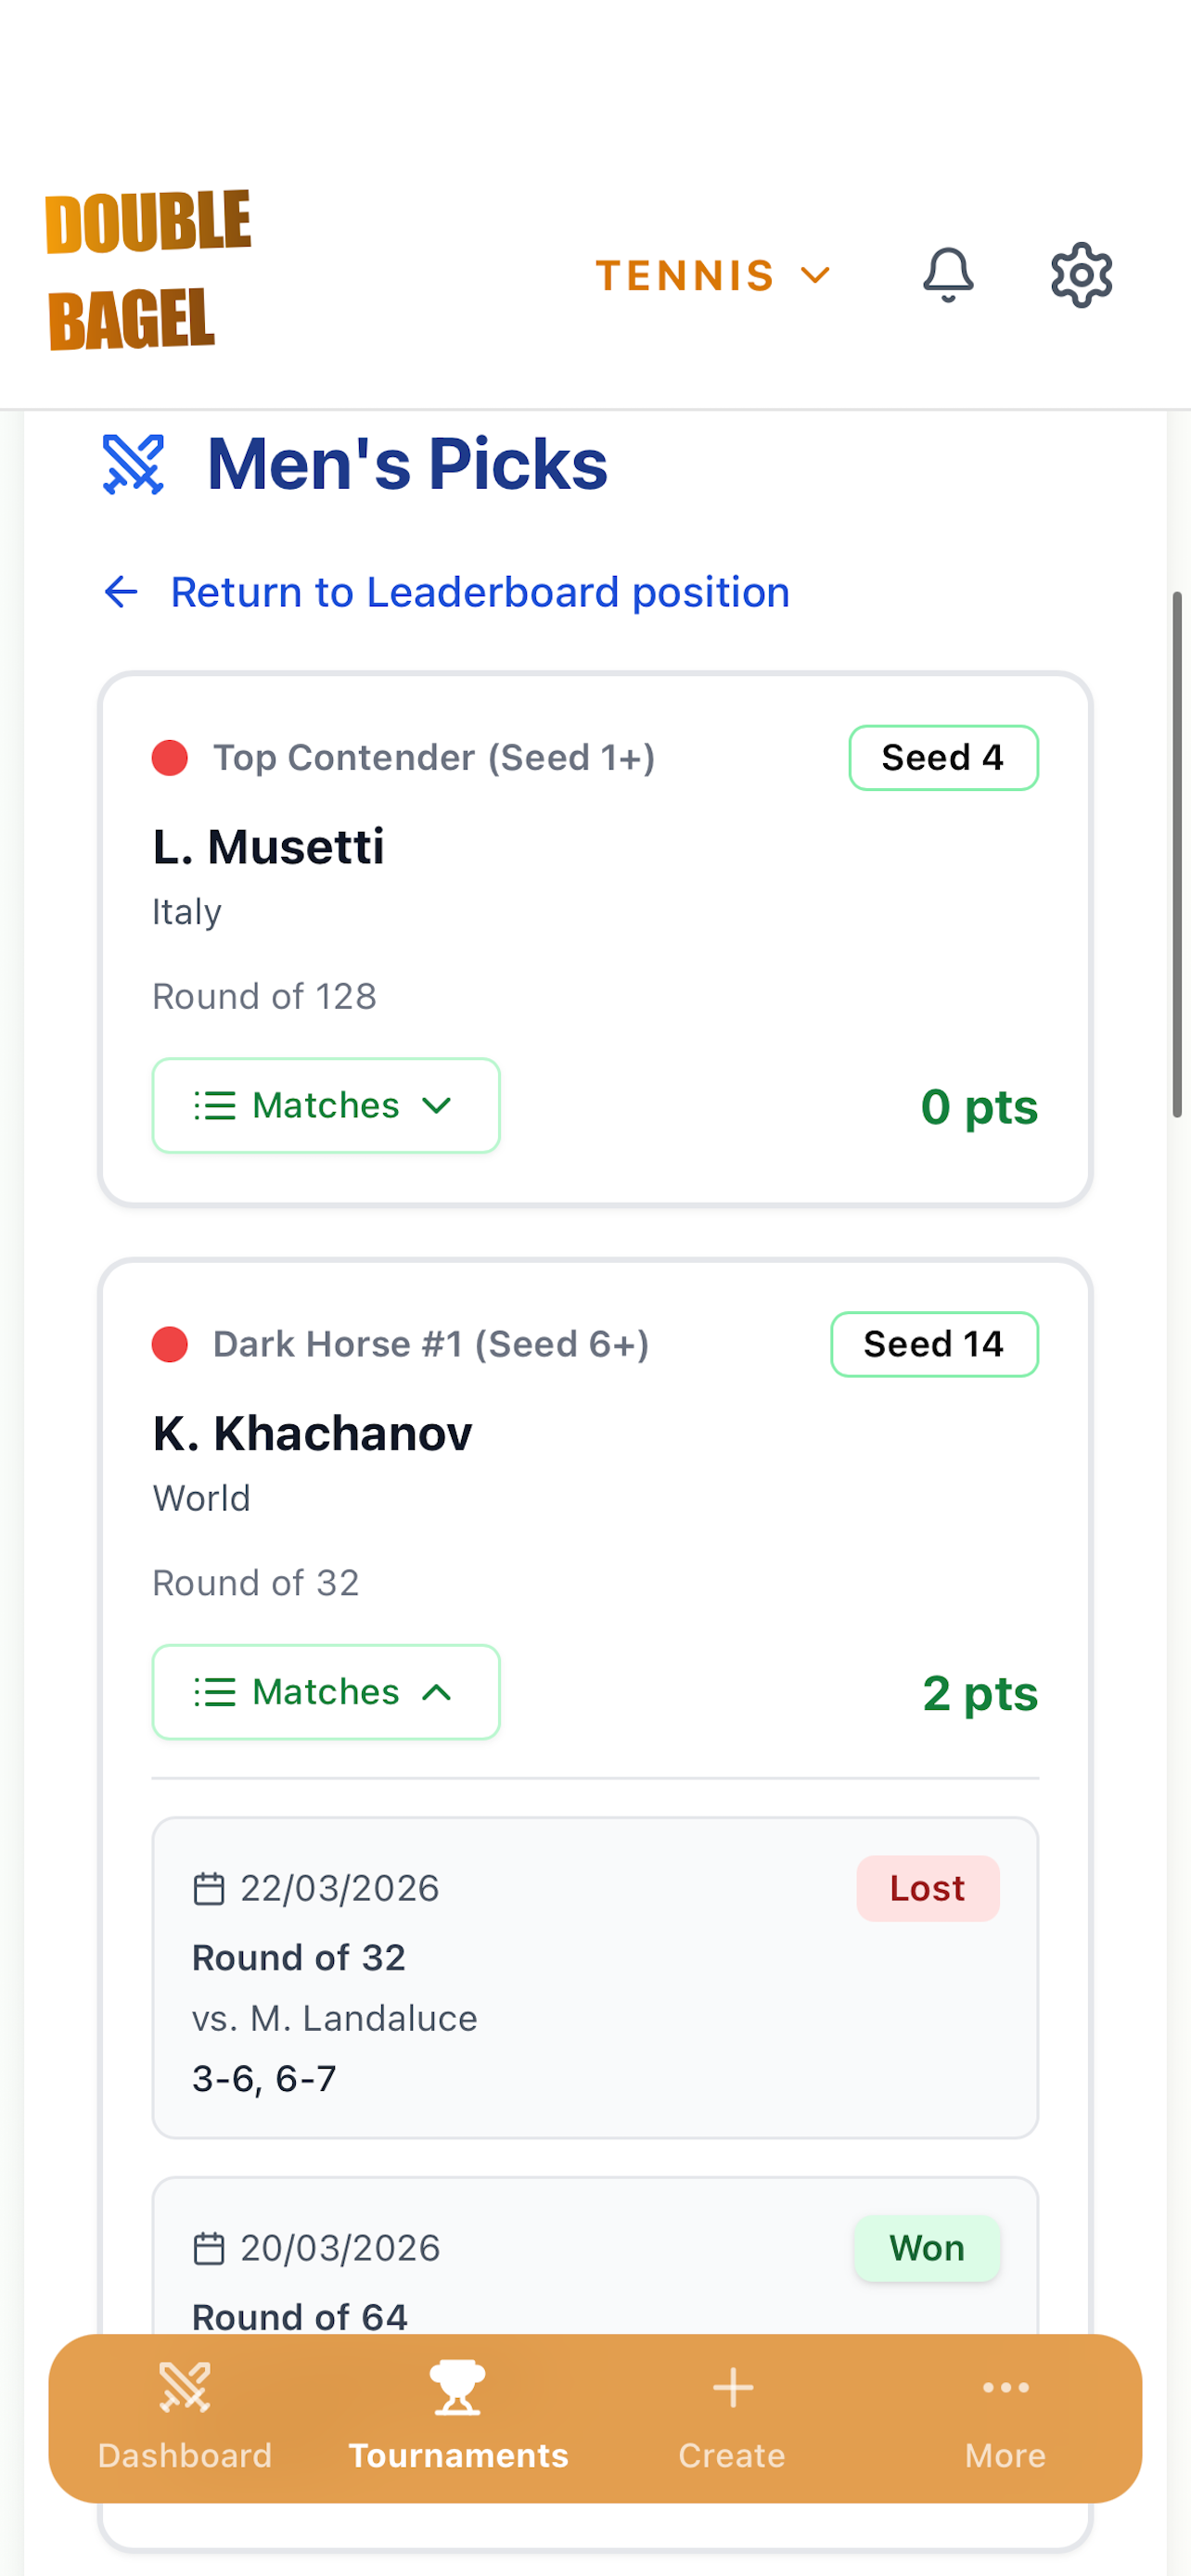
Task: Open settings gear icon
Action: [x=1081, y=275]
